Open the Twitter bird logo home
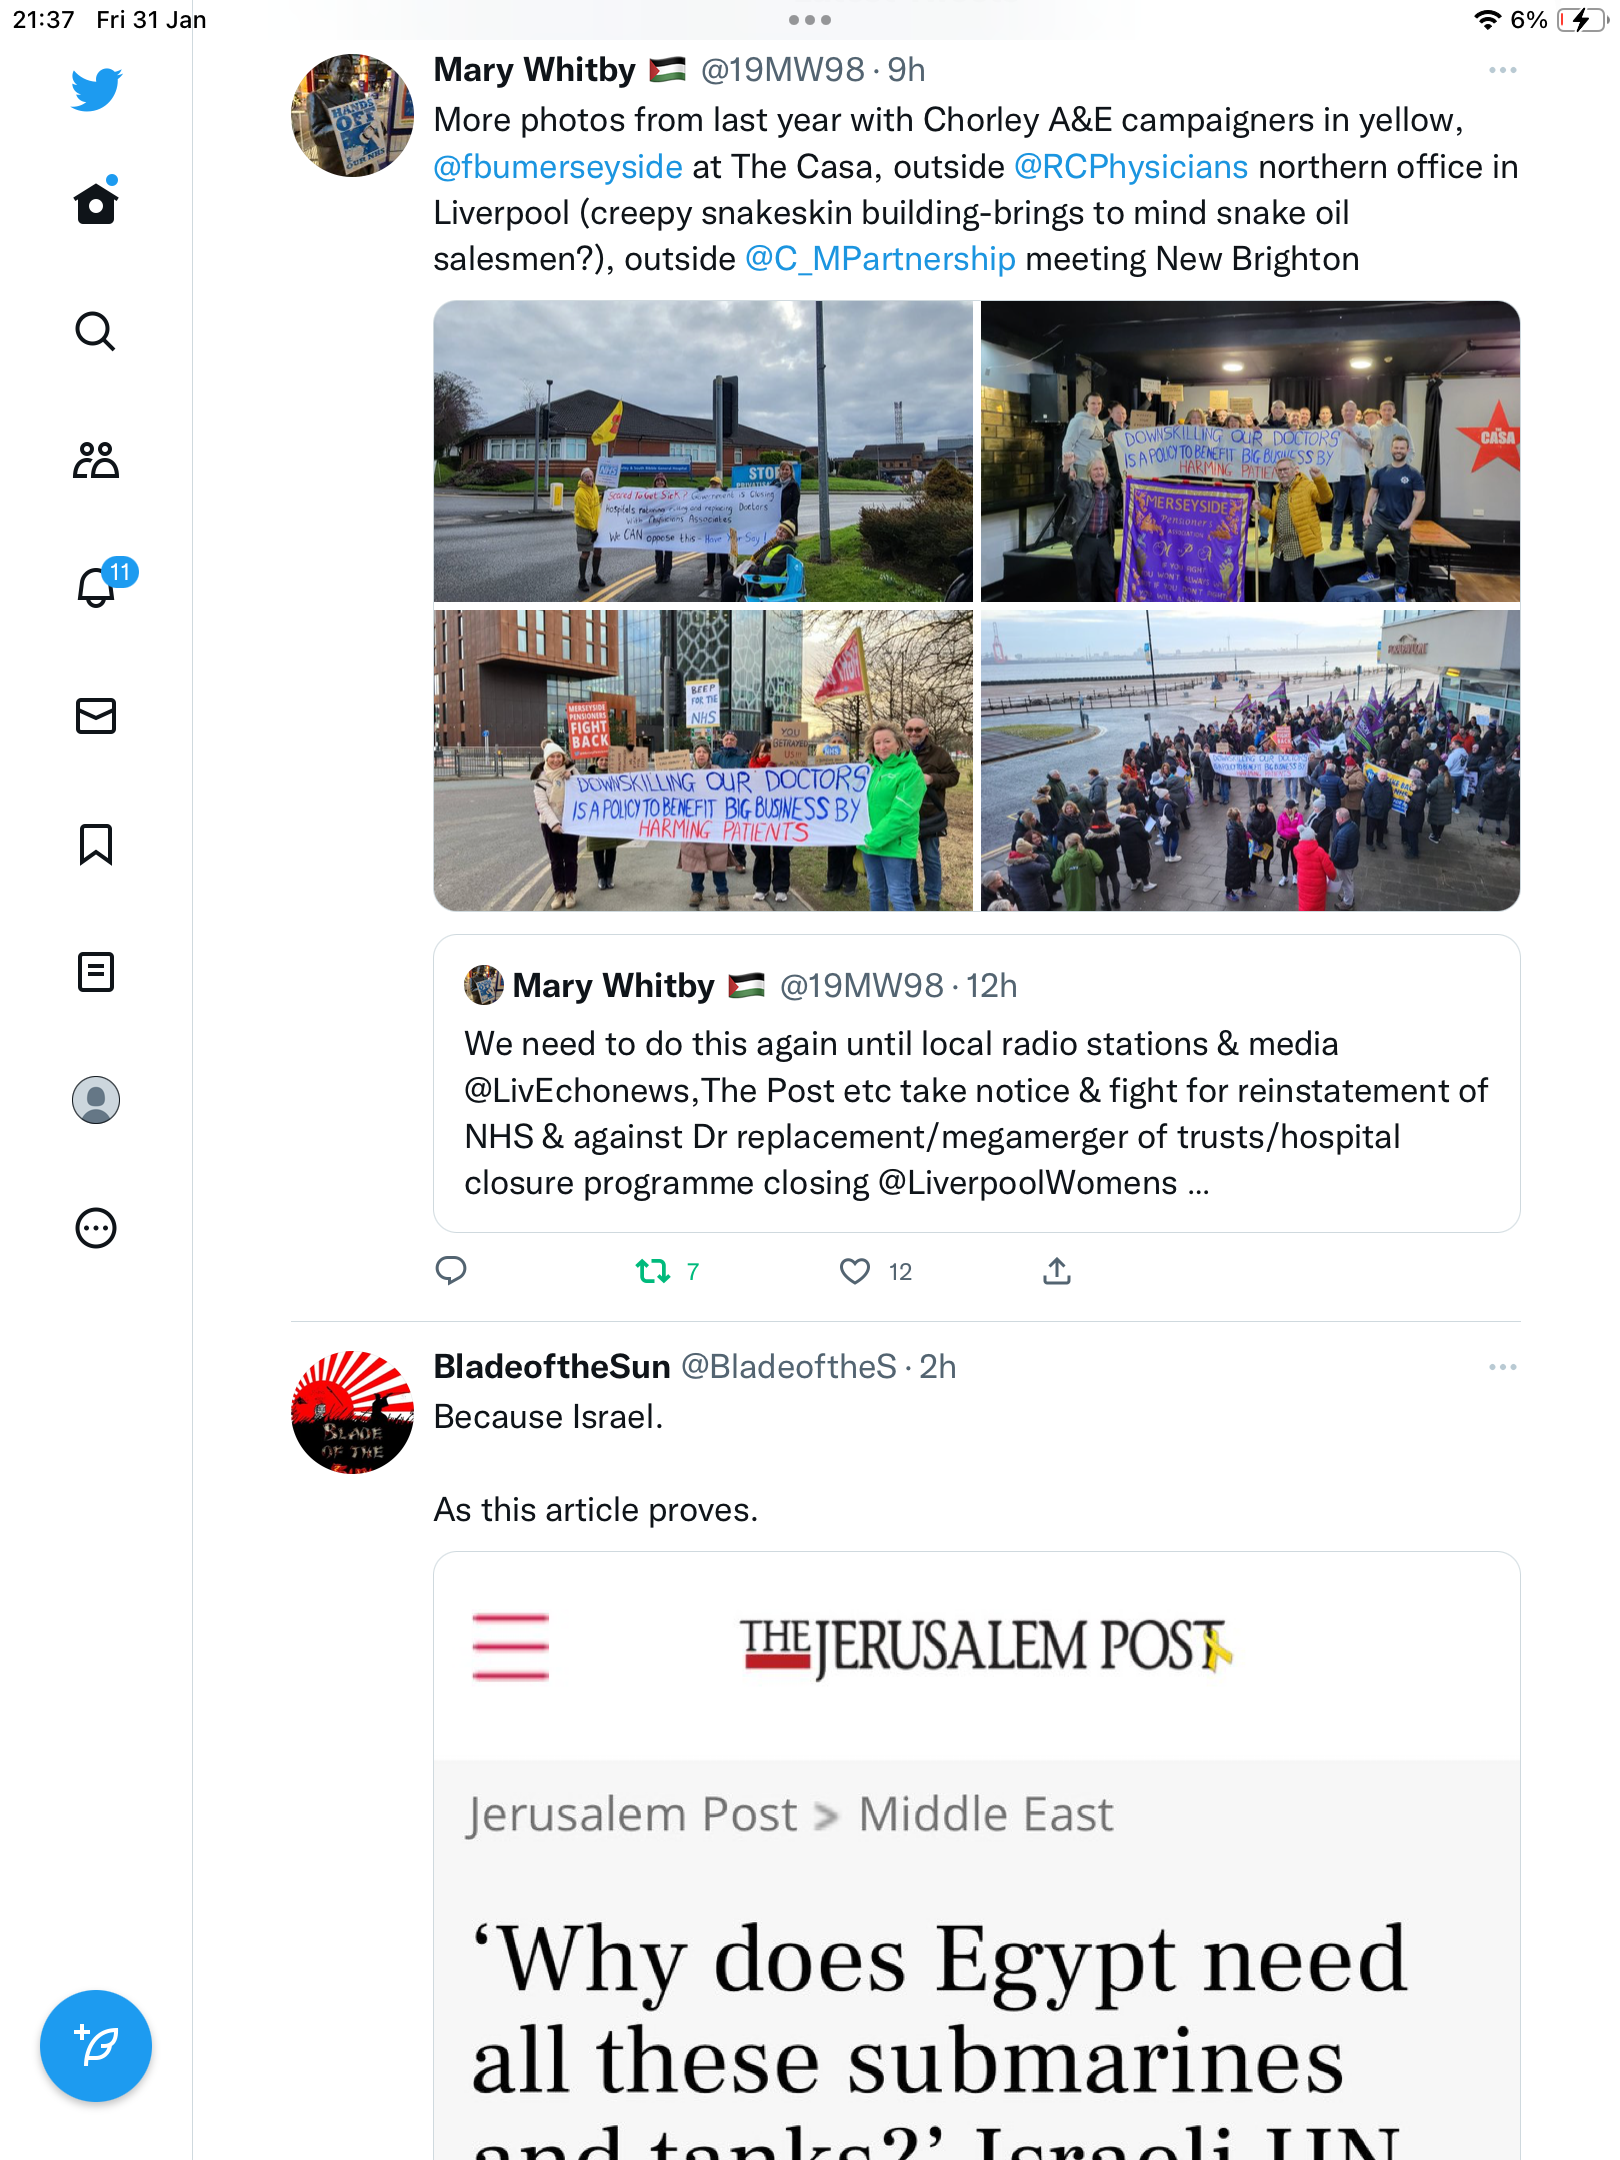The height and width of the screenshot is (2160, 1620). [x=96, y=89]
